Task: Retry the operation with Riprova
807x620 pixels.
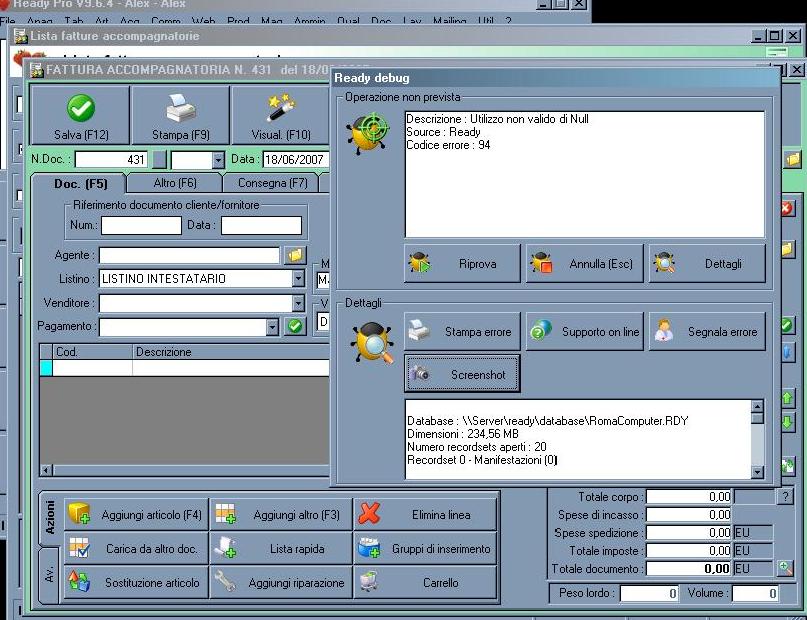Action: pos(462,263)
